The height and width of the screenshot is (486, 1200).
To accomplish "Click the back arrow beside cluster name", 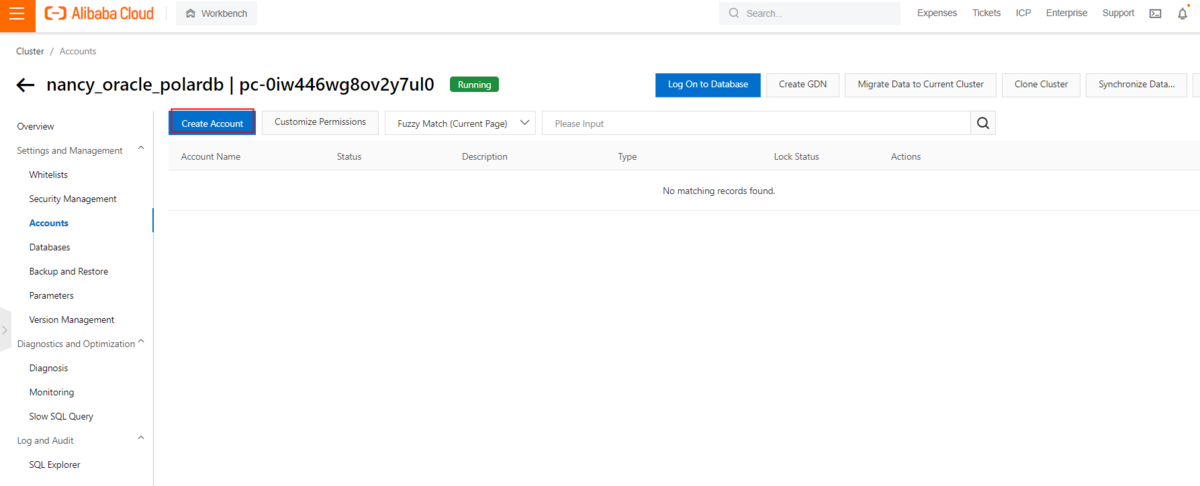I will tap(26, 85).
